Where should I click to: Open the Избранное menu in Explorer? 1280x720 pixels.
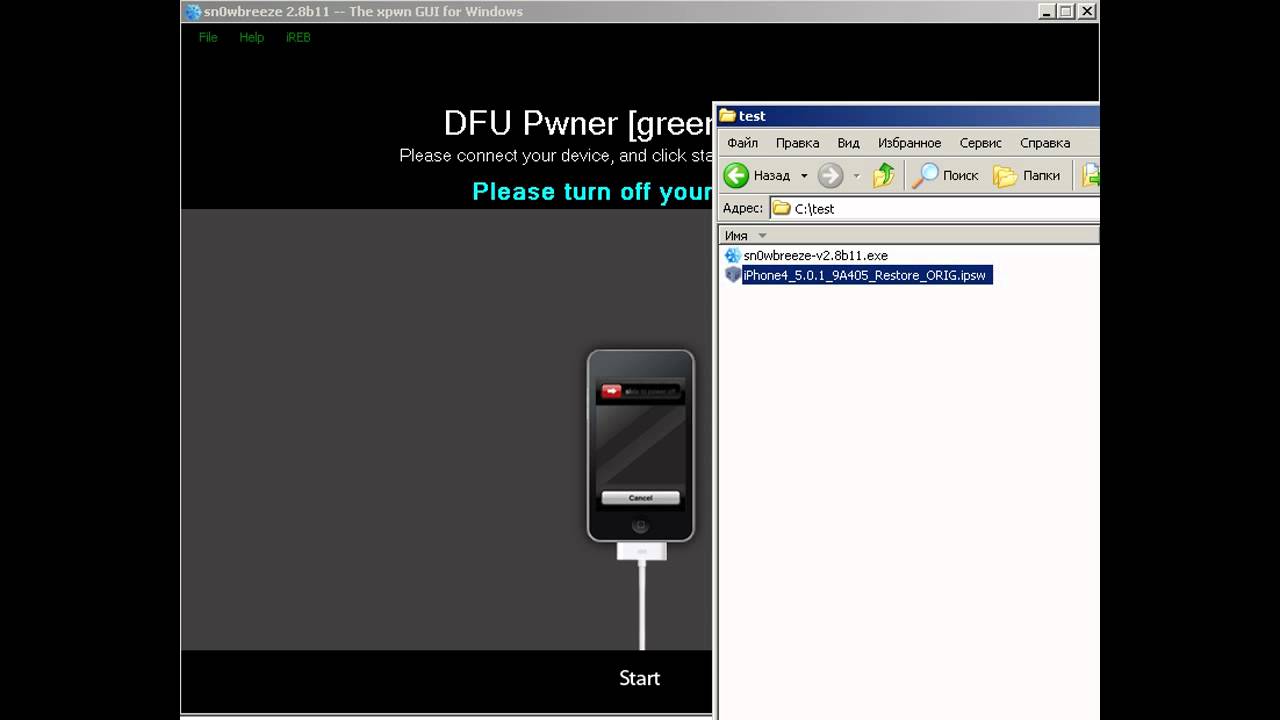click(x=909, y=143)
